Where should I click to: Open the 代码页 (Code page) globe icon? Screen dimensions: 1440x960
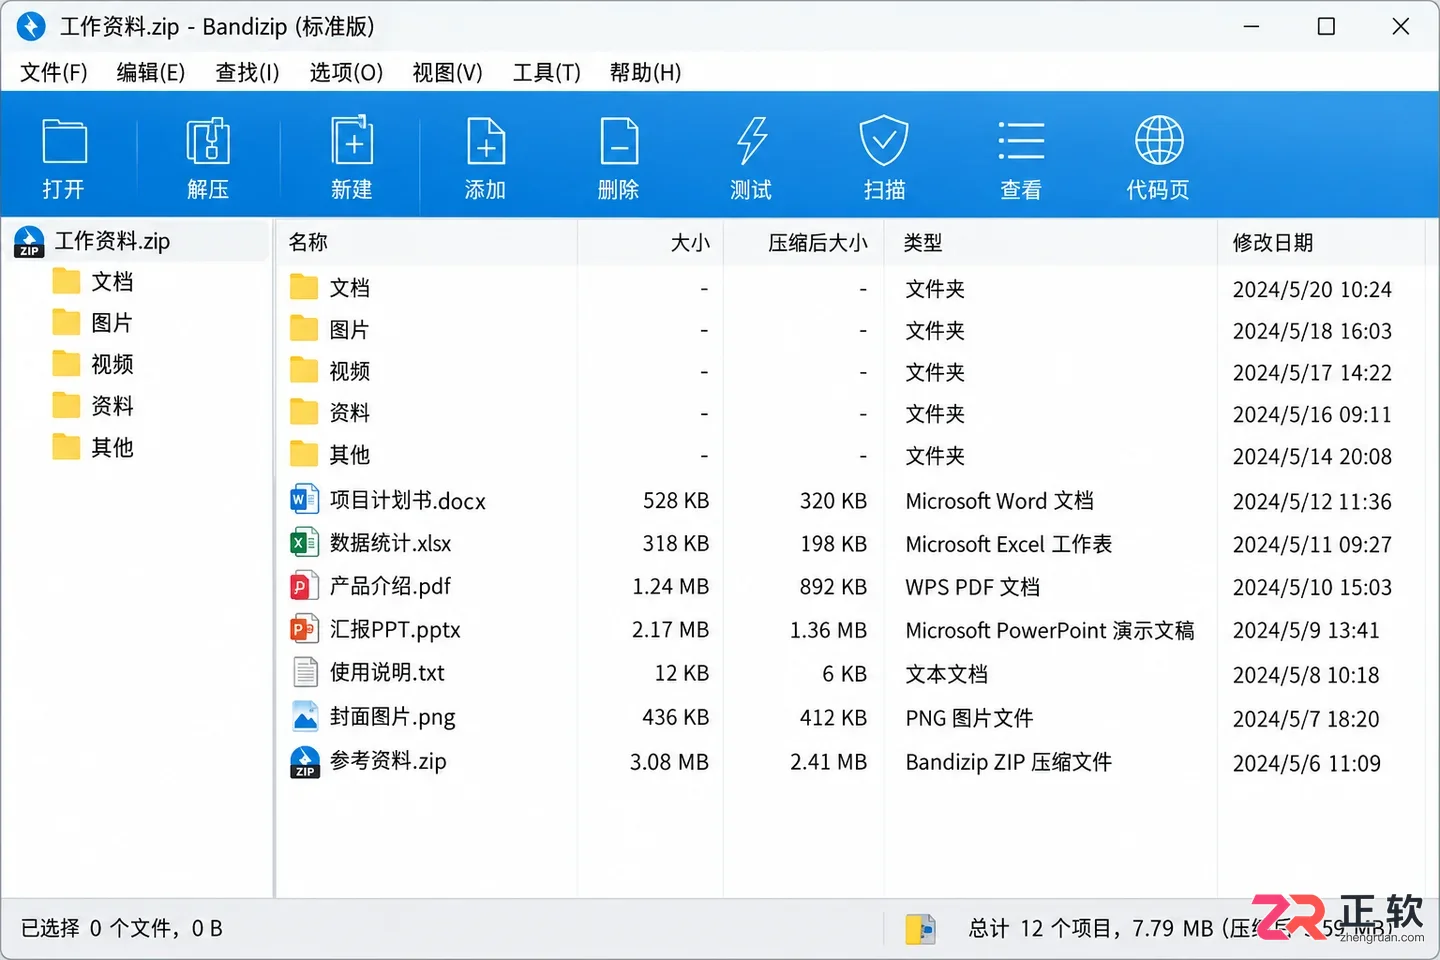tap(1159, 140)
